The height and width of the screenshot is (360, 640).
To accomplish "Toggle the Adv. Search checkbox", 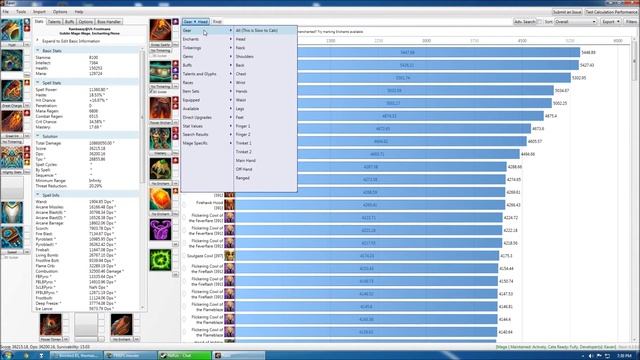I will [x=540, y=22].
